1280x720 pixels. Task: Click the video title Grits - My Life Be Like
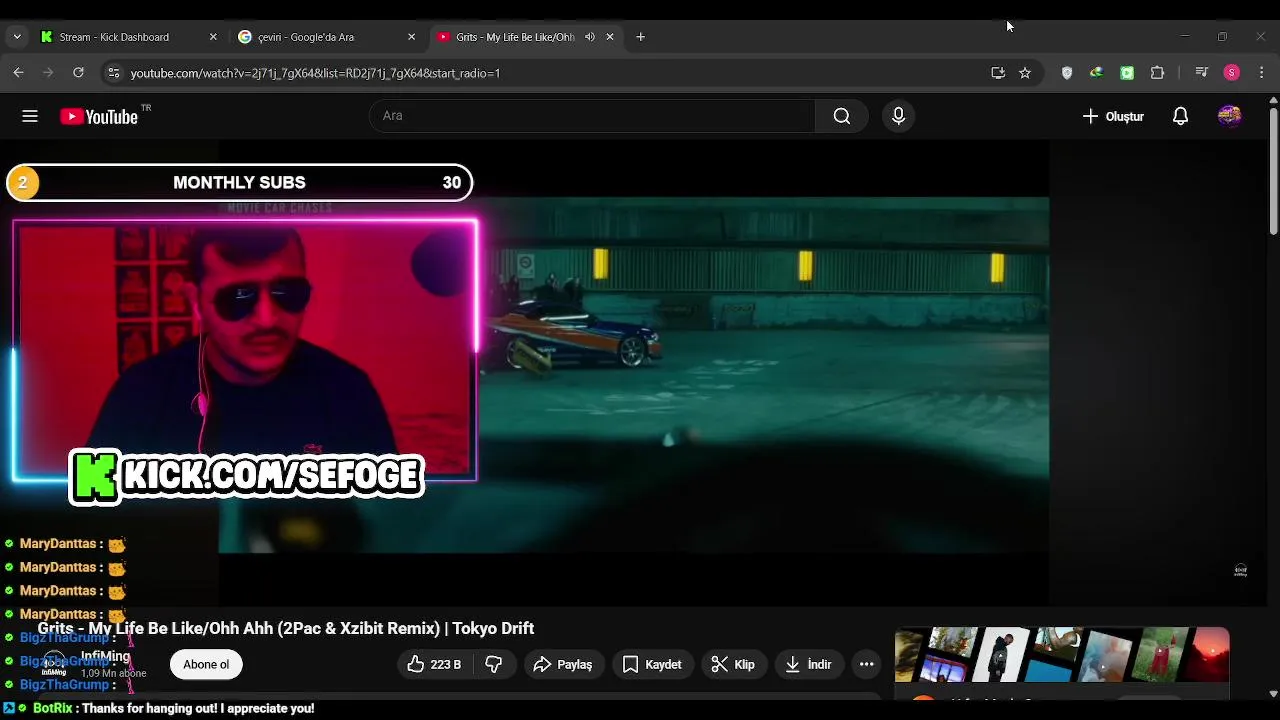[x=286, y=628]
